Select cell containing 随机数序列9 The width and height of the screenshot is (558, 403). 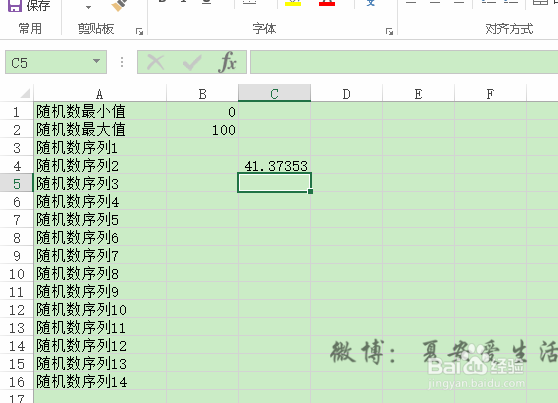point(100,291)
